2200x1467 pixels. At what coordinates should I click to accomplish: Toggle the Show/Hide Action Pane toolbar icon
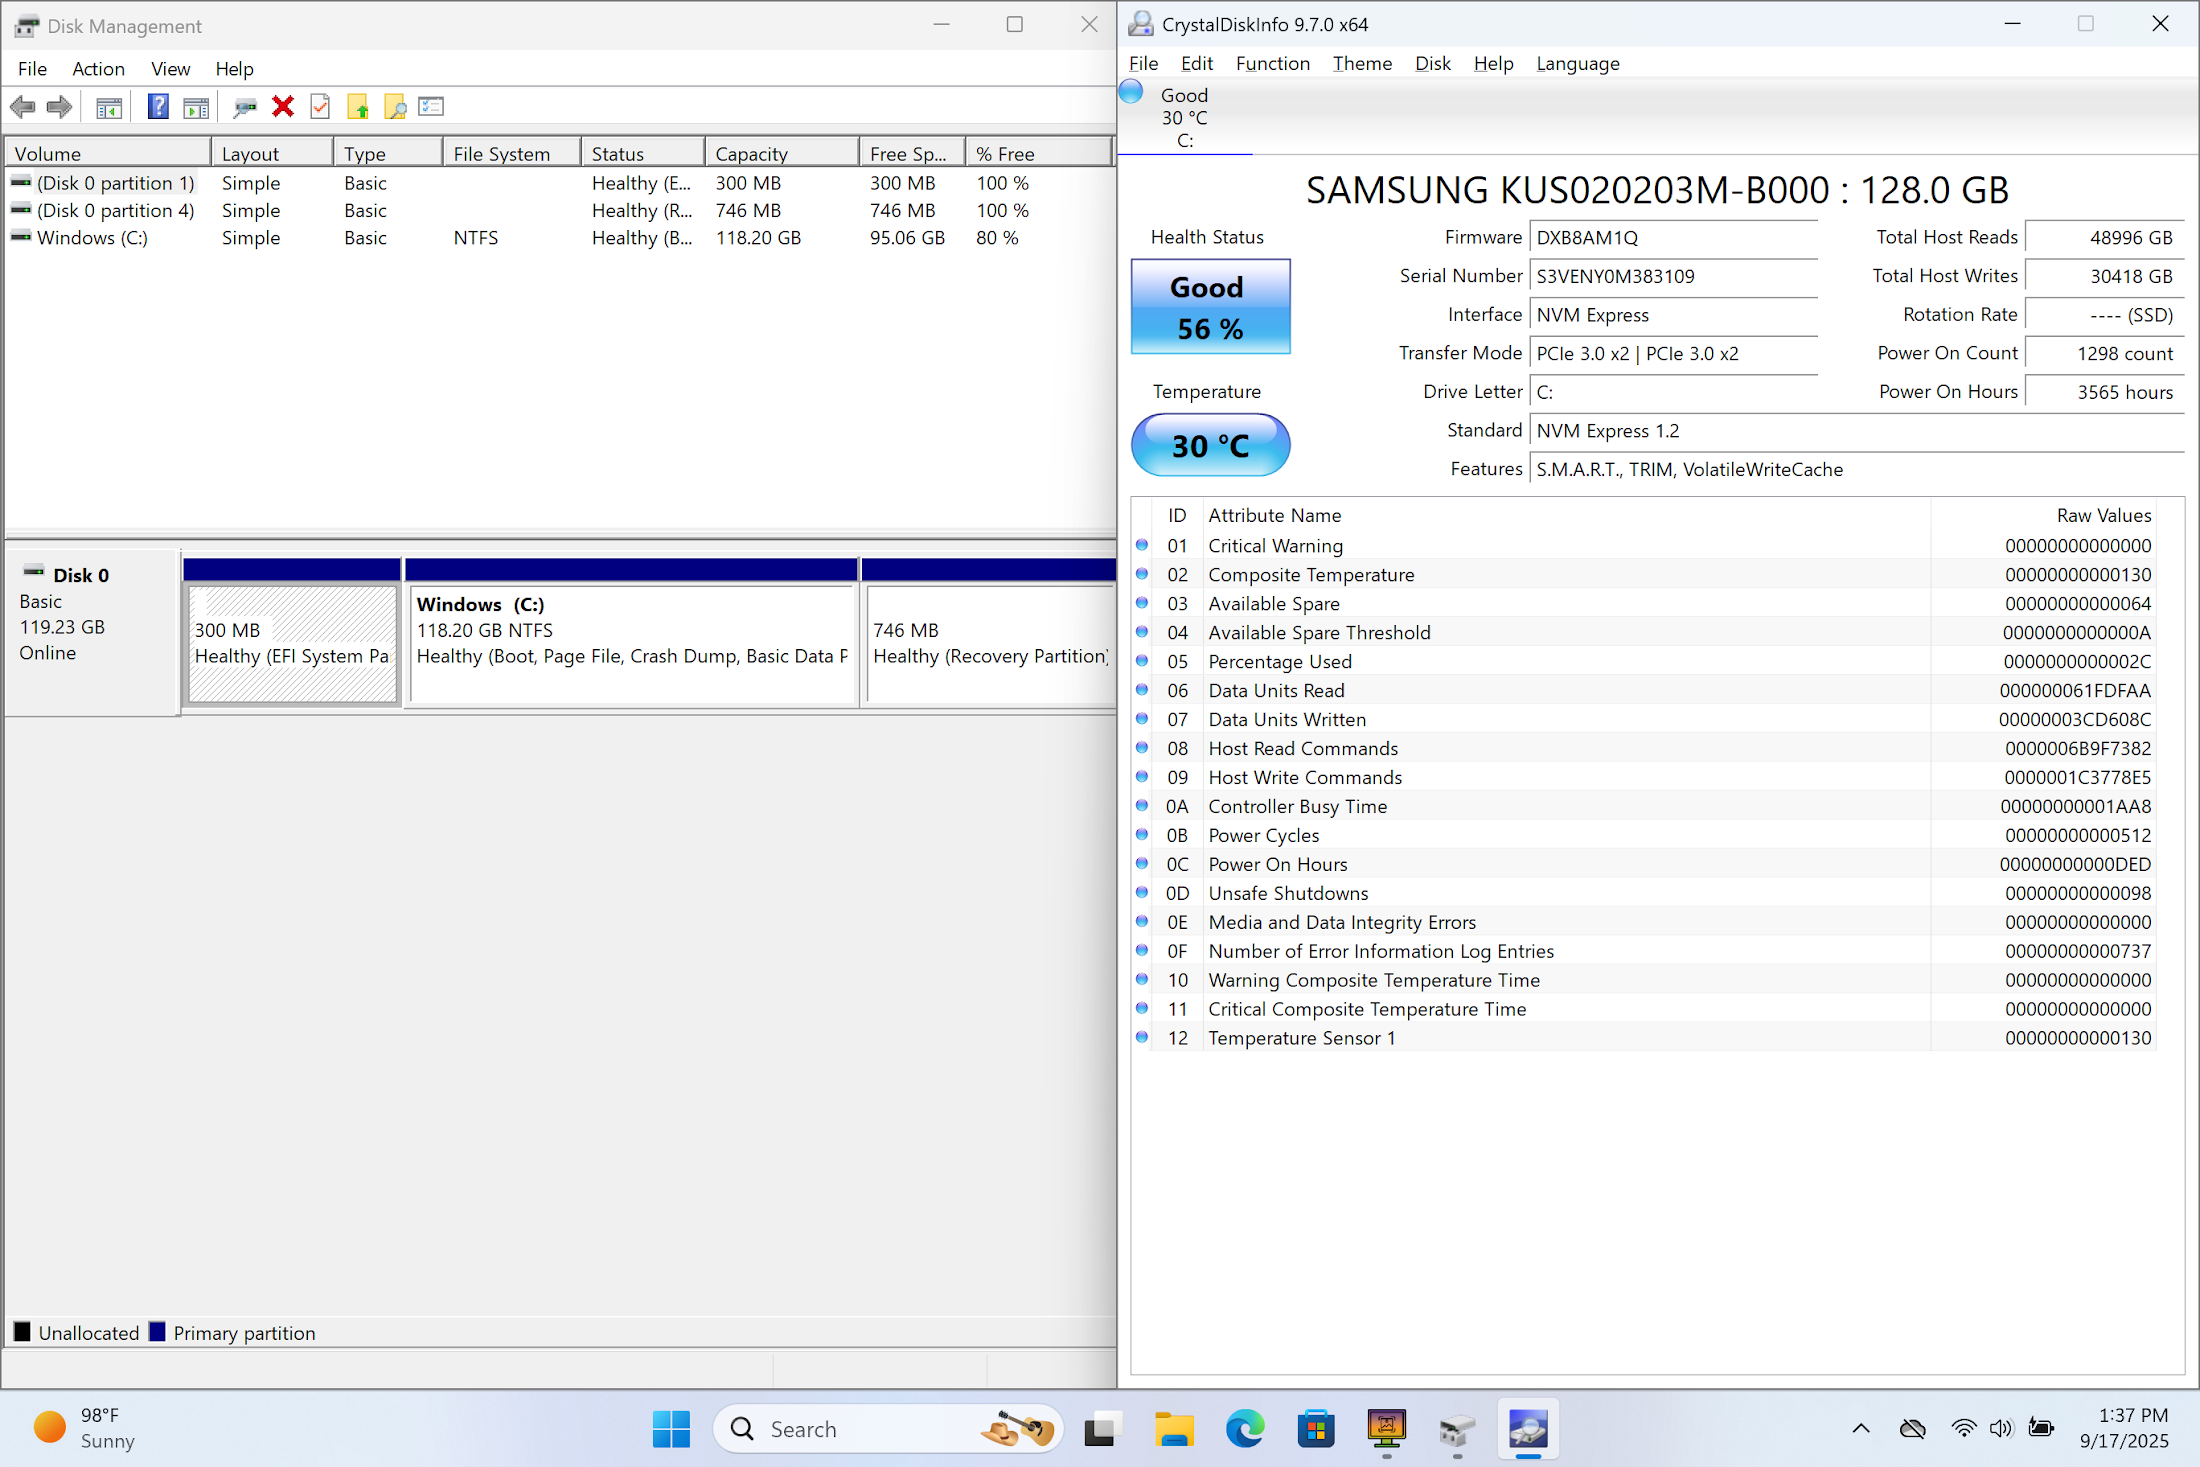pyautogui.click(x=196, y=107)
